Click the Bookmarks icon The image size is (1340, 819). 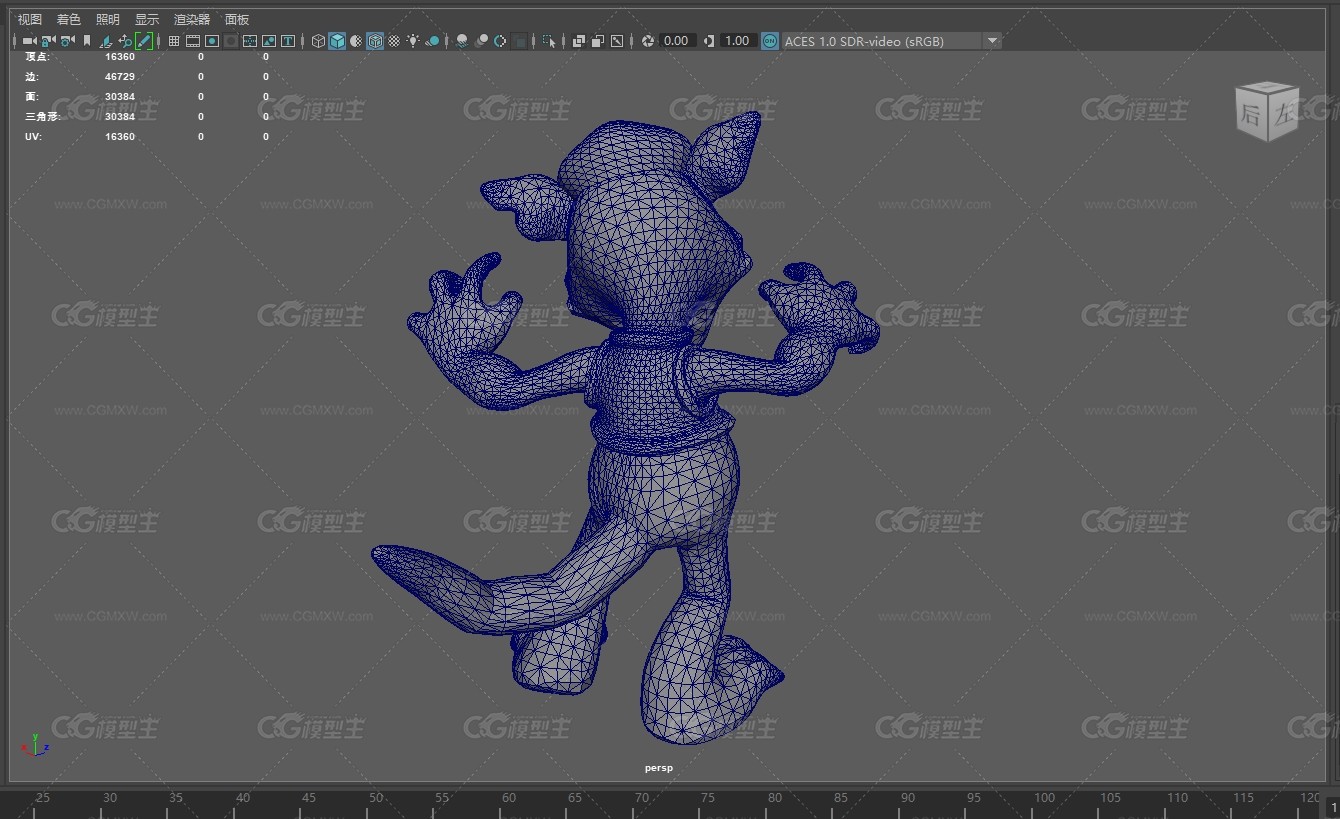coord(87,41)
